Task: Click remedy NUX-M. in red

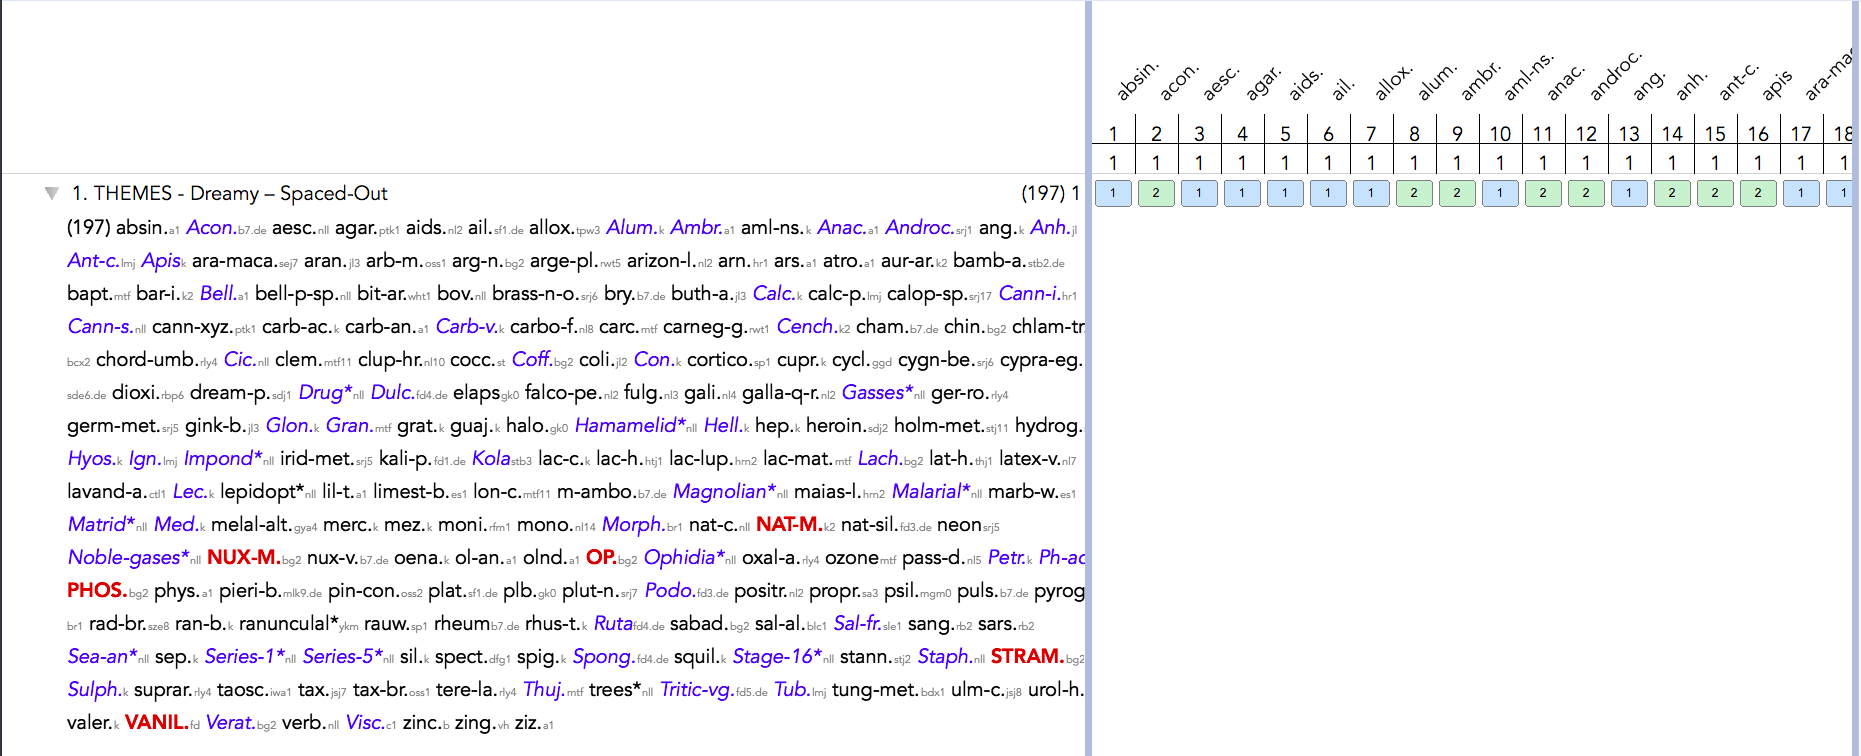Action: [244, 557]
